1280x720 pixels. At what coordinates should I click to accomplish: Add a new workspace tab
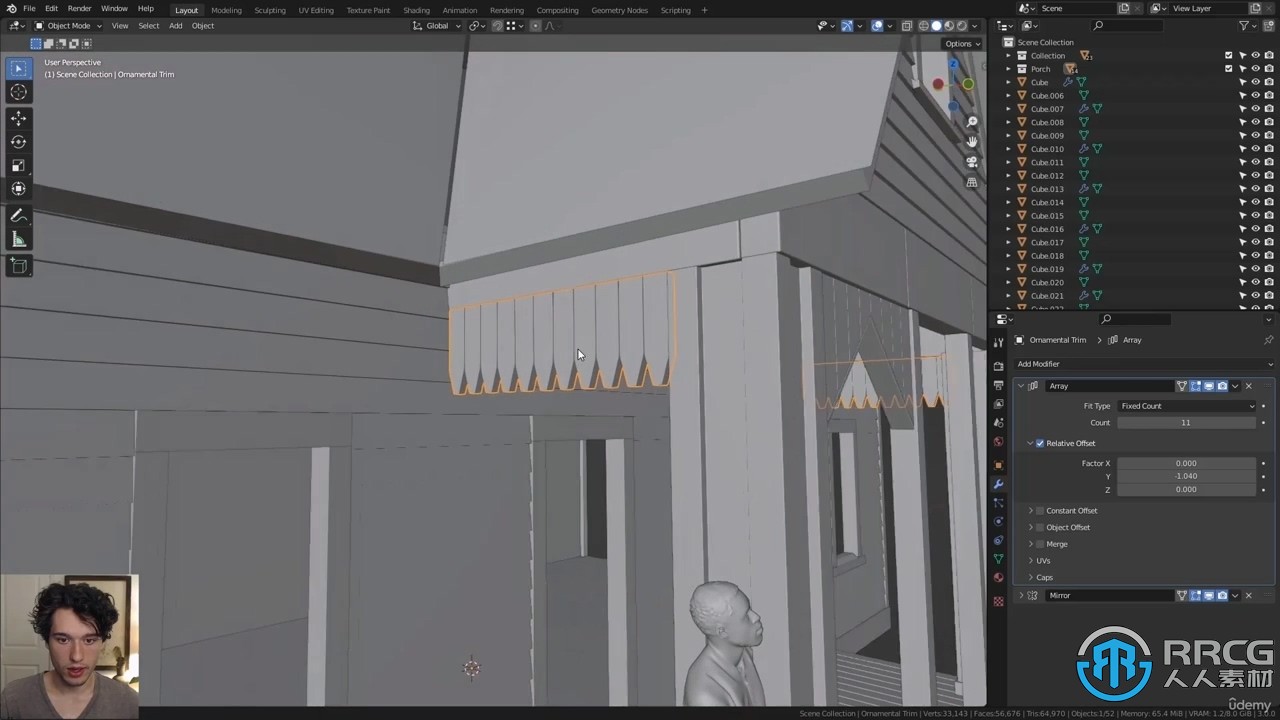point(704,10)
